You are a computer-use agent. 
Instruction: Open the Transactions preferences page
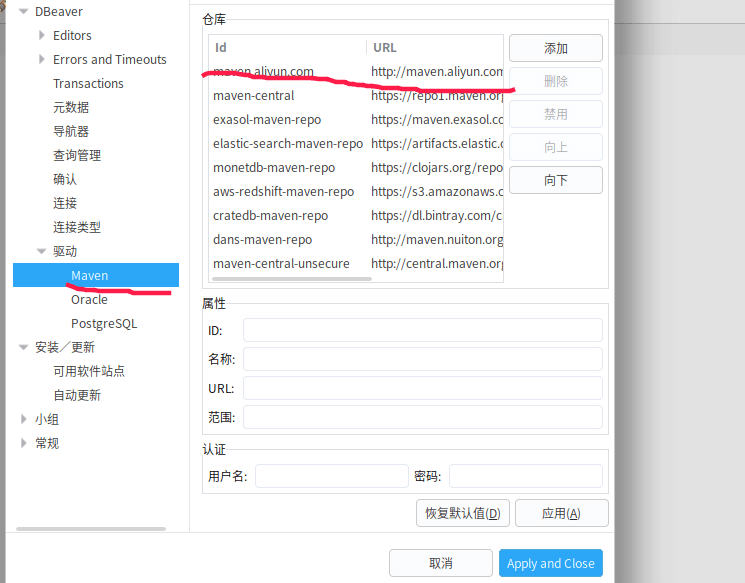(88, 84)
